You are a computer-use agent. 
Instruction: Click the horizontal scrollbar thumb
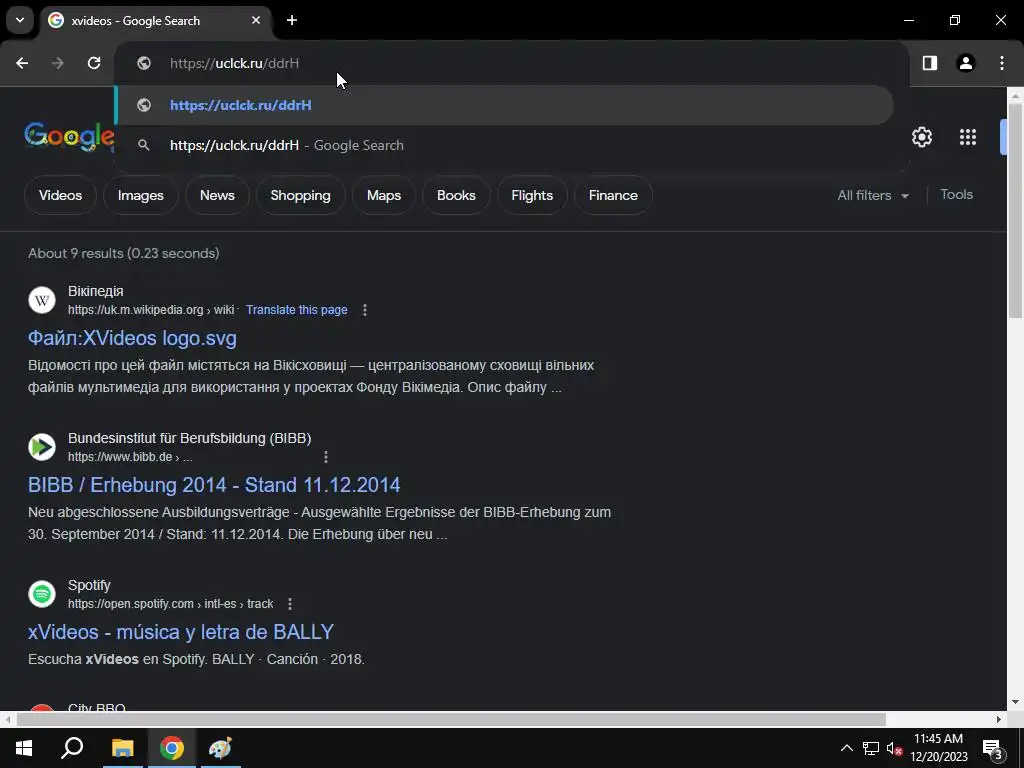click(451, 720)
